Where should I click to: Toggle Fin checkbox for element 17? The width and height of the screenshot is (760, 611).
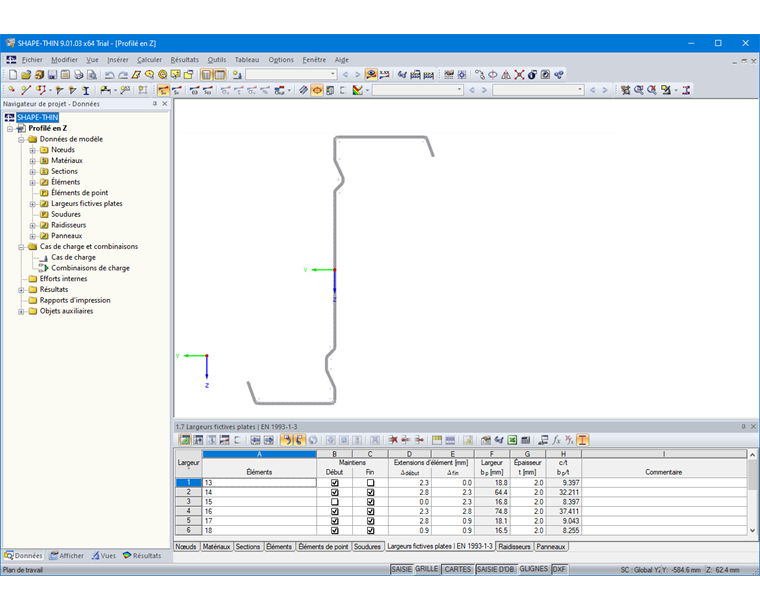point(370,521)
